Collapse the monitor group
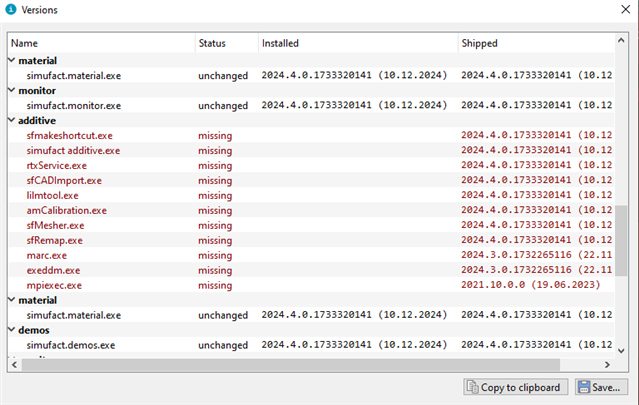Image resolution: width=639 pixels, height=405 pixels. coord(11,90)
